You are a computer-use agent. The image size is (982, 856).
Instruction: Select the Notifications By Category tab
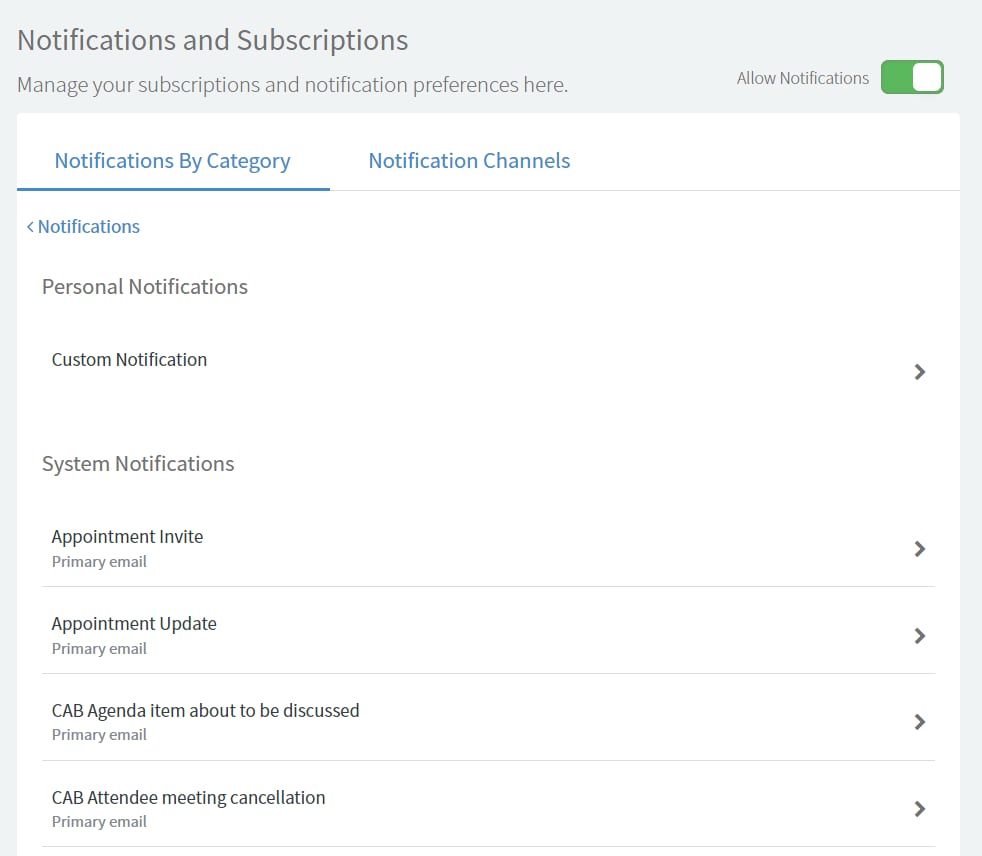[x=172, y=160]
